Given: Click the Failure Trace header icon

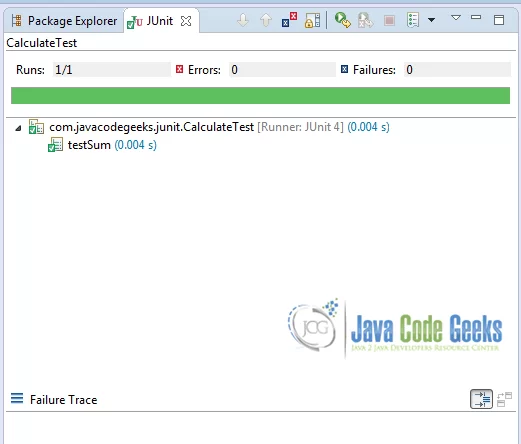Looking at the screenshot, I should pos(17,399).
